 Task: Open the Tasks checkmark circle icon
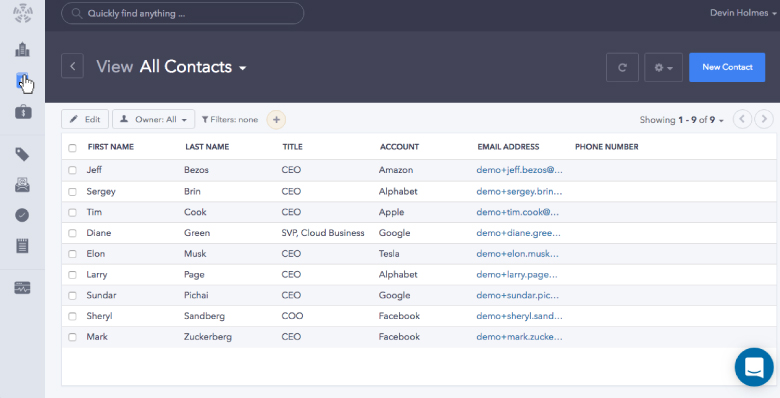click(22, 215)
